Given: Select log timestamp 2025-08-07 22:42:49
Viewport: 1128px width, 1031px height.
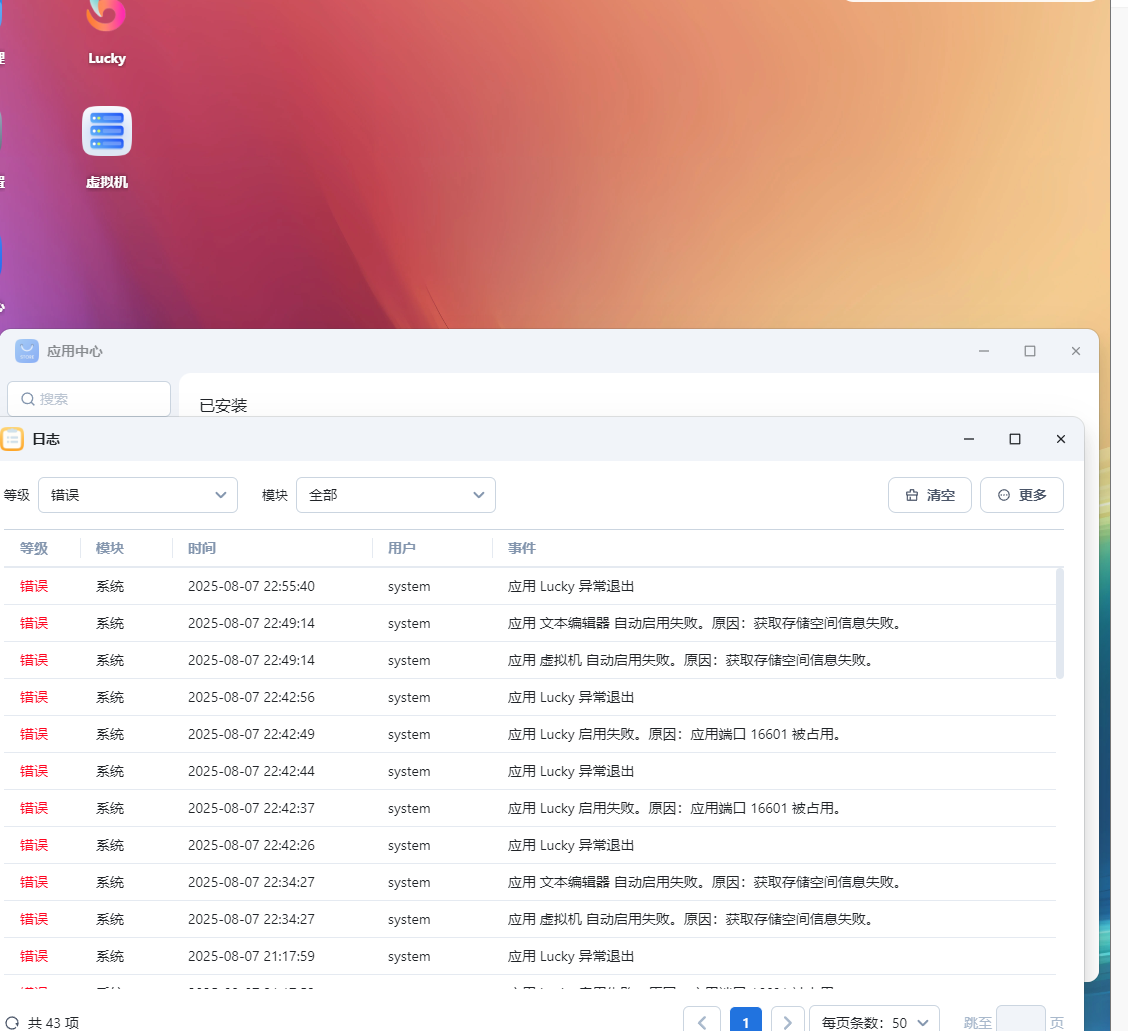Looking at the screenshot, I should tap(251, 734).
